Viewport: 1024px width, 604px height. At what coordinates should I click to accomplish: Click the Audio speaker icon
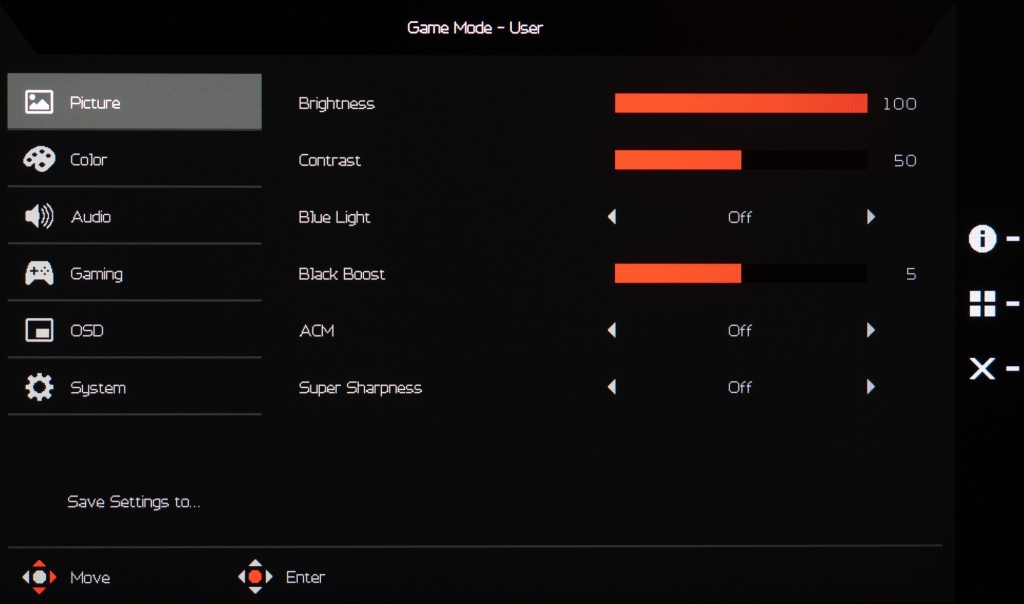pos(39,217)
